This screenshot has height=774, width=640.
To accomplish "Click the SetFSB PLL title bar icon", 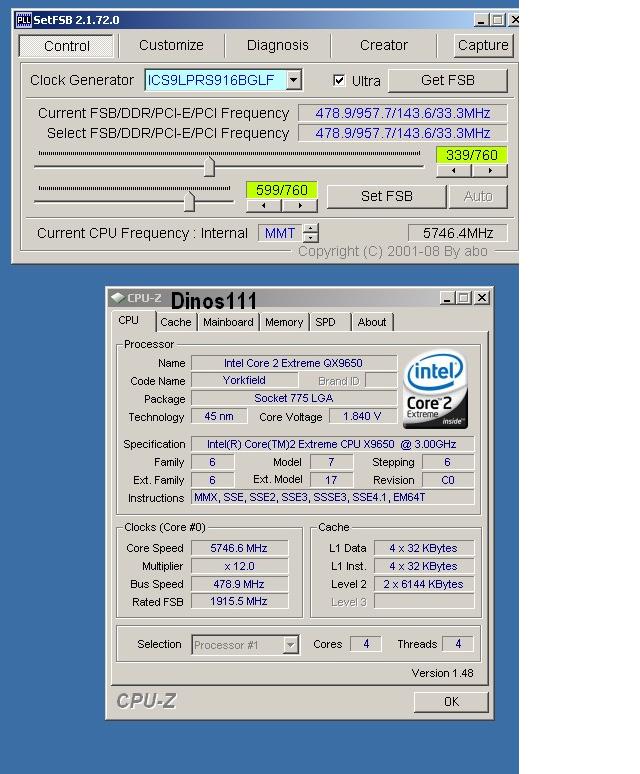I will coord(24,20).
